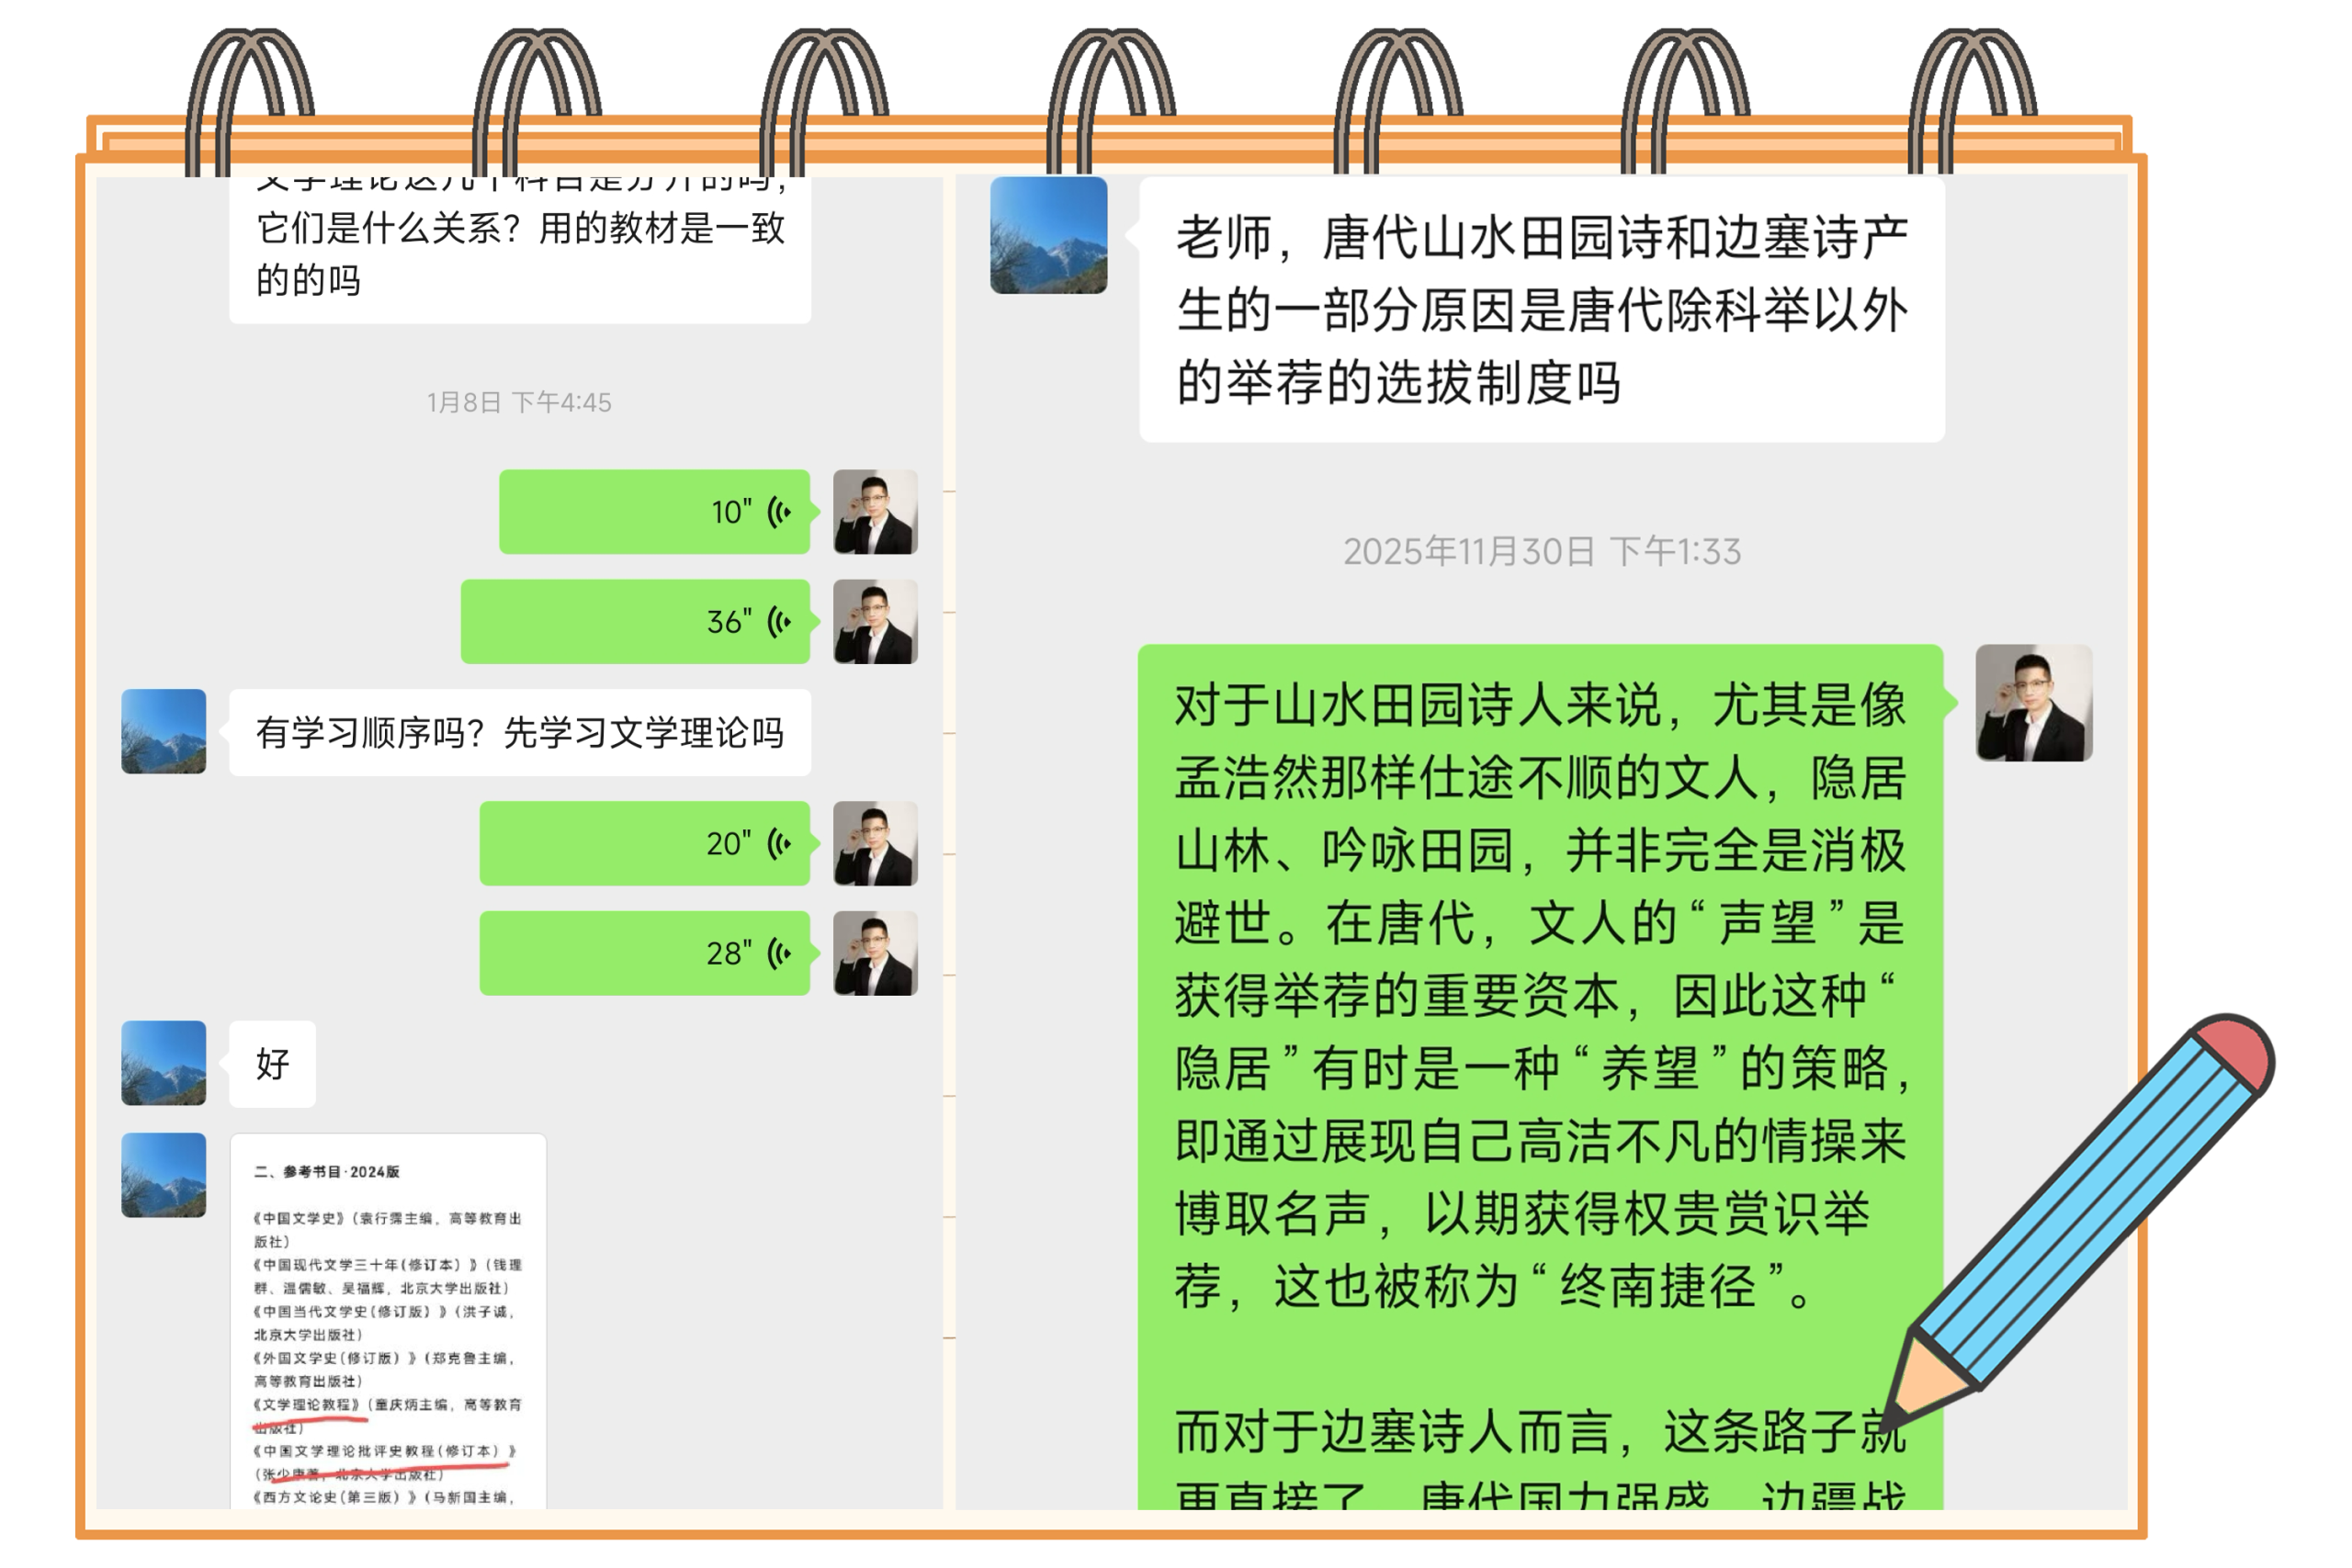Tap teacher avatar beside the 20" voice message
The height and width of the screenshot is (1568, 2352).
(876, 843)
